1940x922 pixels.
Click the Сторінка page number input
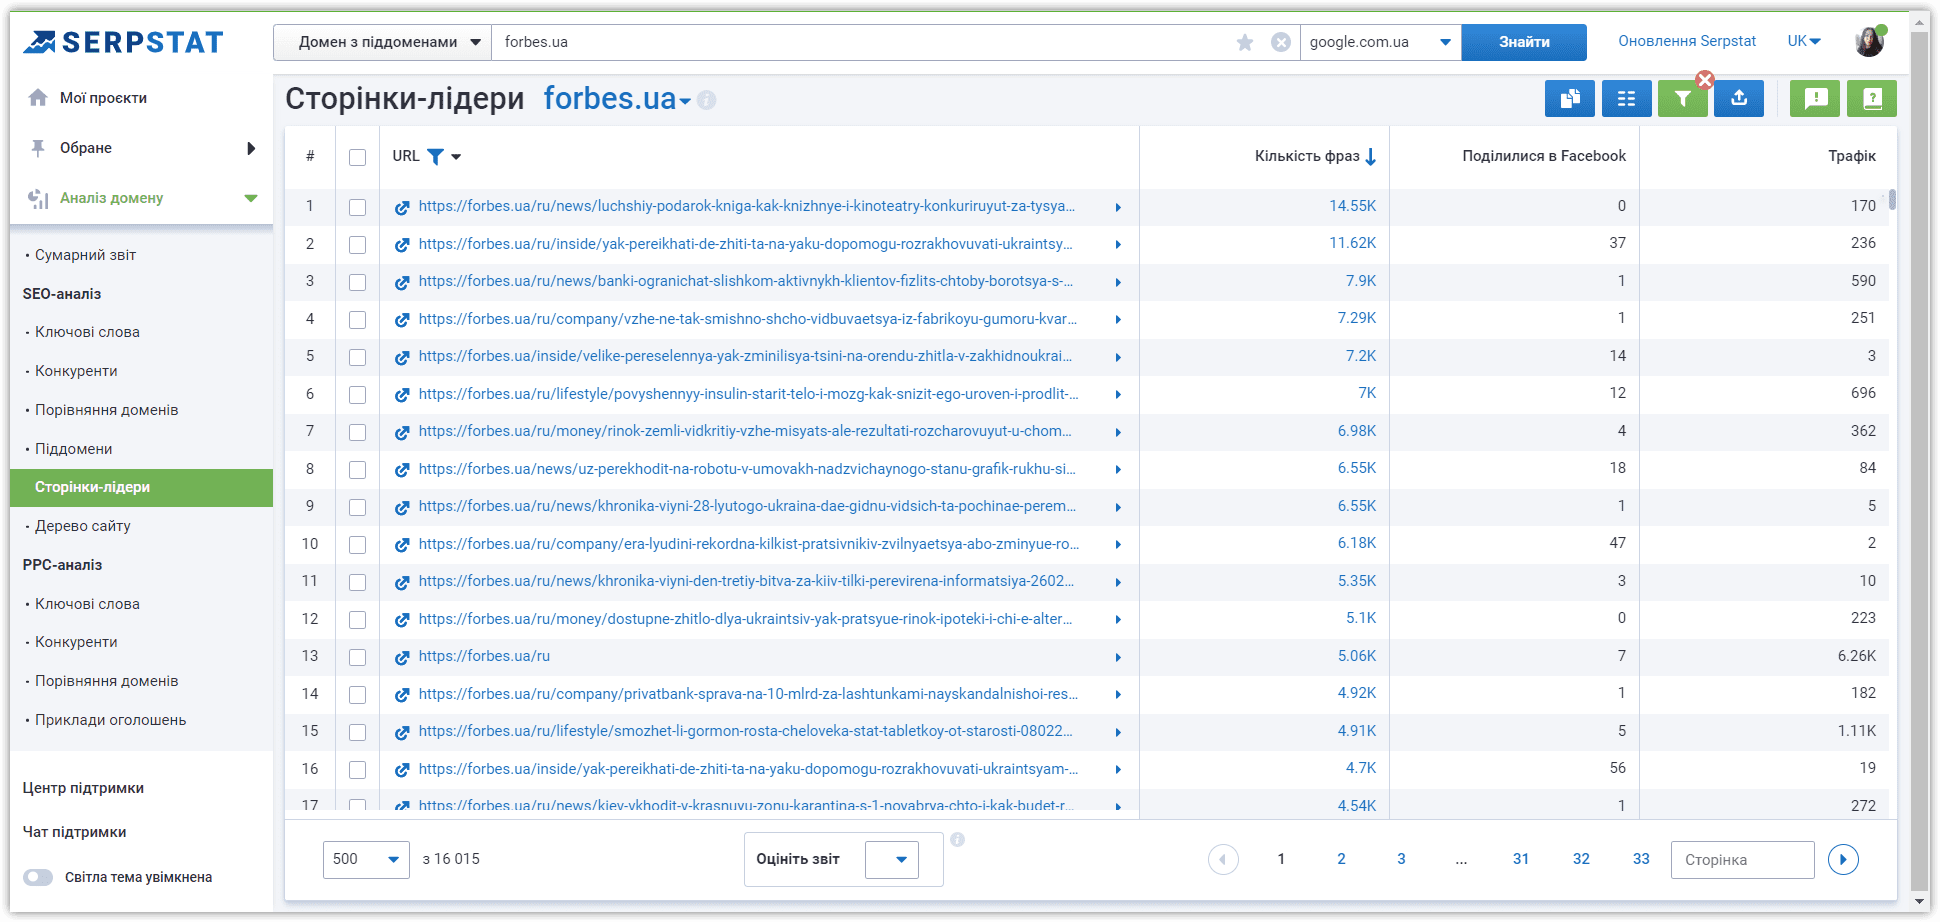[x=1742, y=859]
